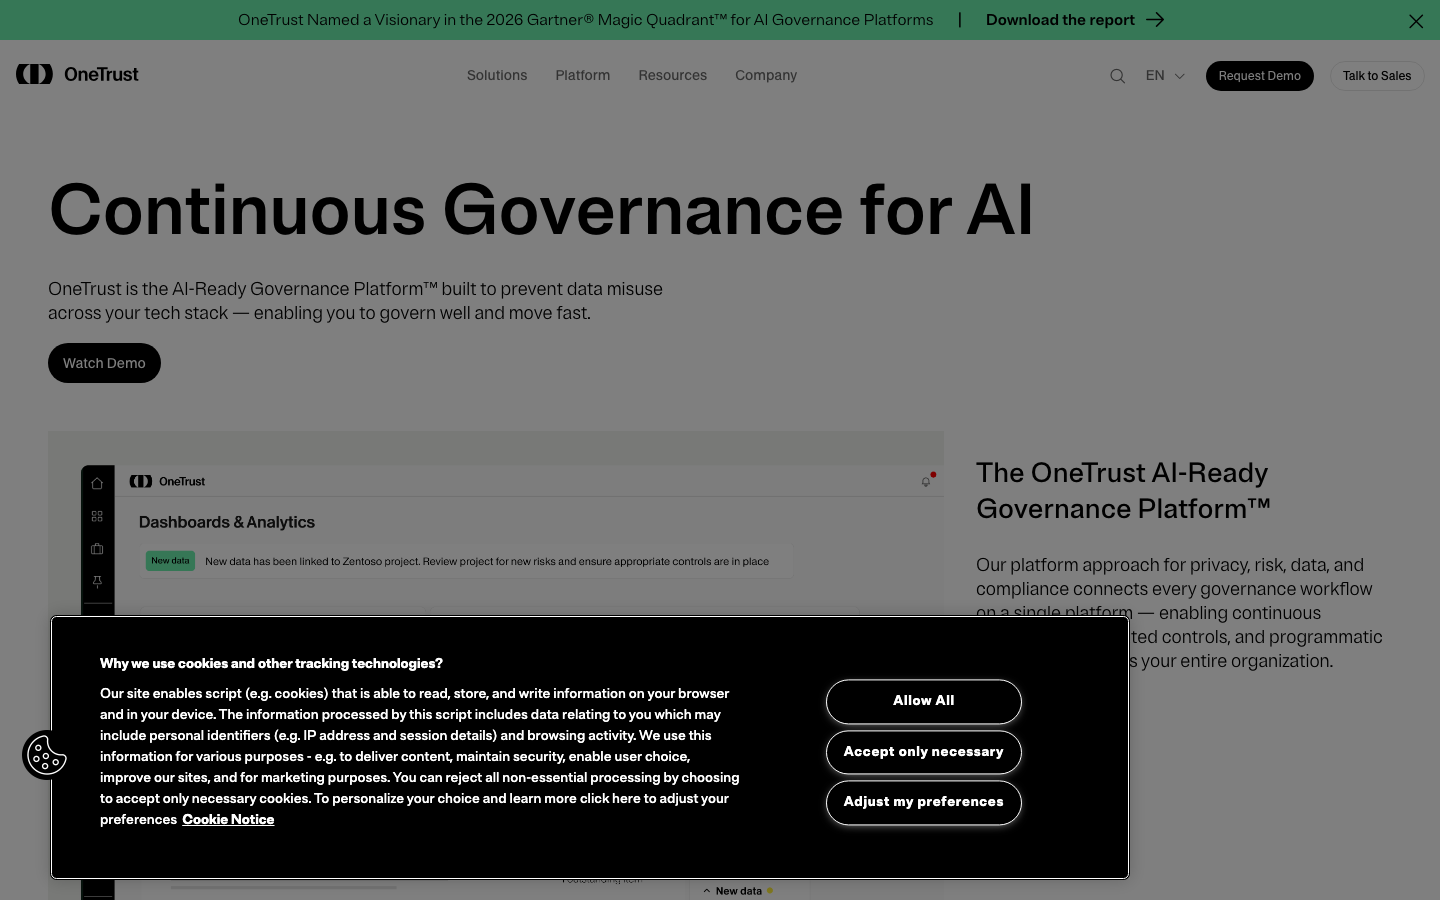Choose Accept only necessary cookies
The height and width of the screenshot is (900, 1440).
coord(923,752)
